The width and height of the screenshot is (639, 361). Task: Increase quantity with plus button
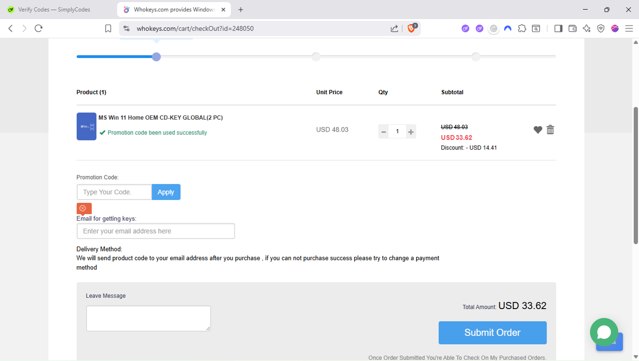[x=411, y=132]
